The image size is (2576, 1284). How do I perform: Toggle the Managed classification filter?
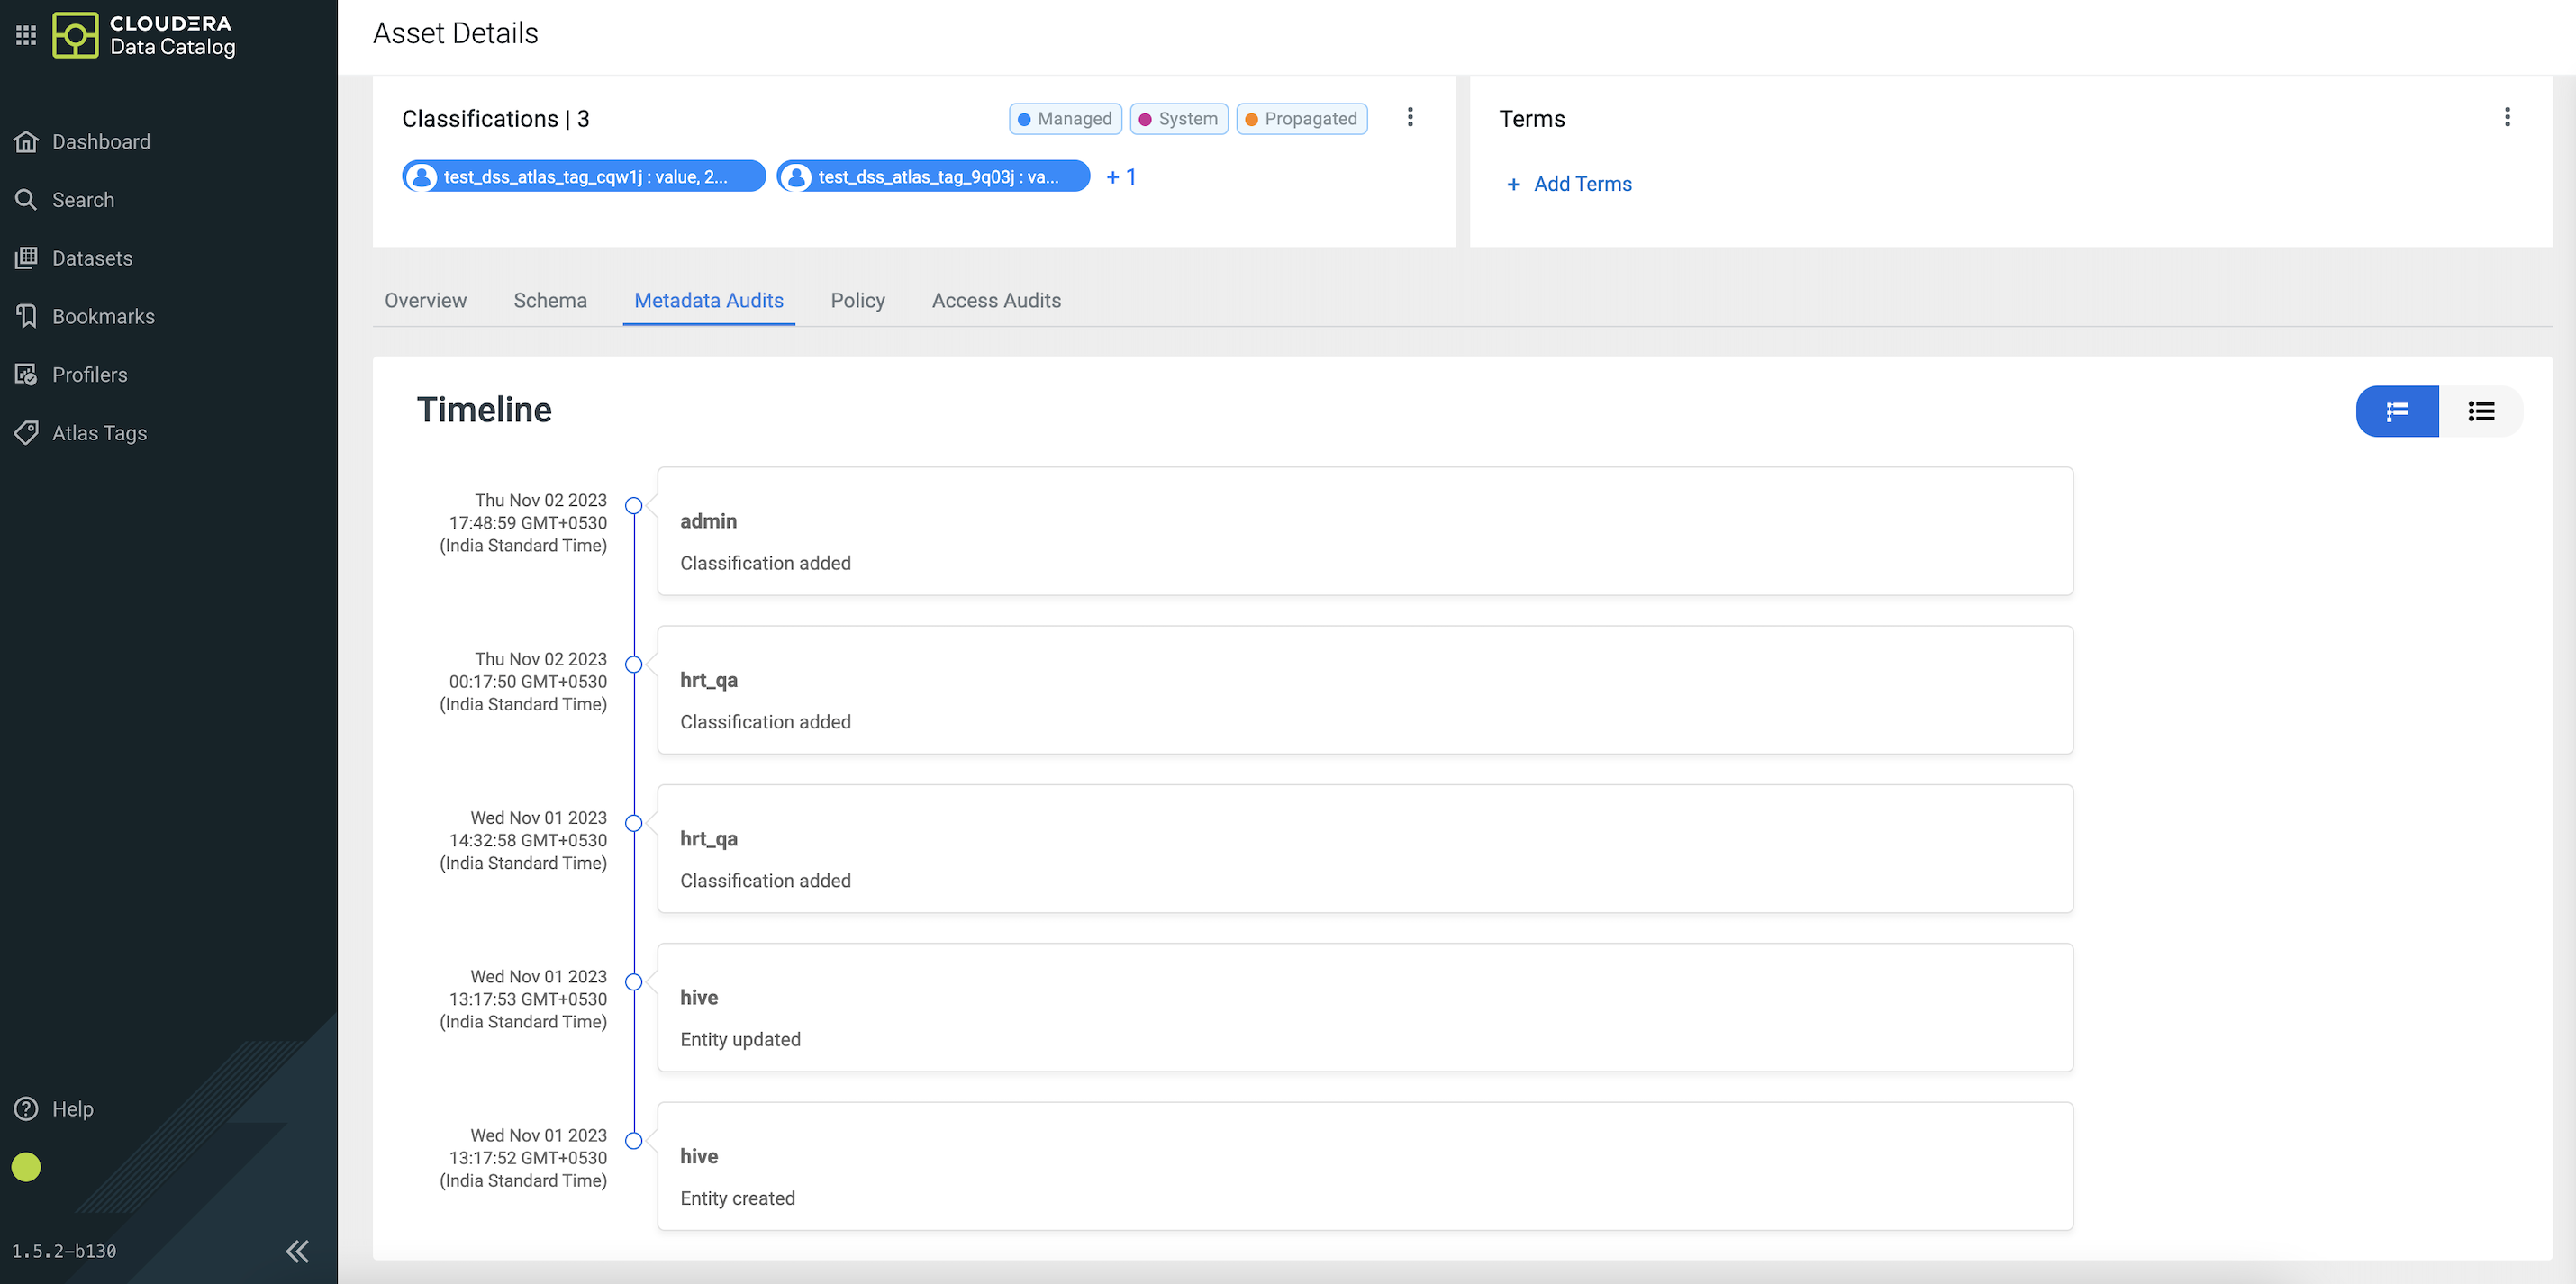click(1065, 119)
